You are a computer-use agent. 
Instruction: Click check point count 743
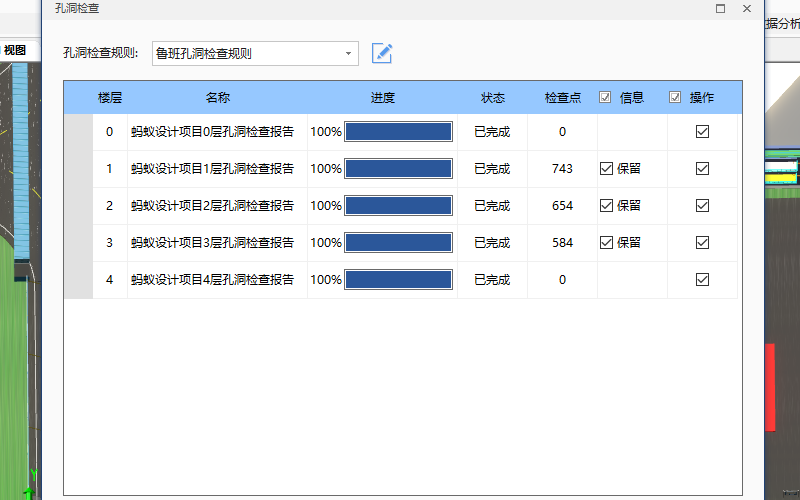tap(562, 168)
